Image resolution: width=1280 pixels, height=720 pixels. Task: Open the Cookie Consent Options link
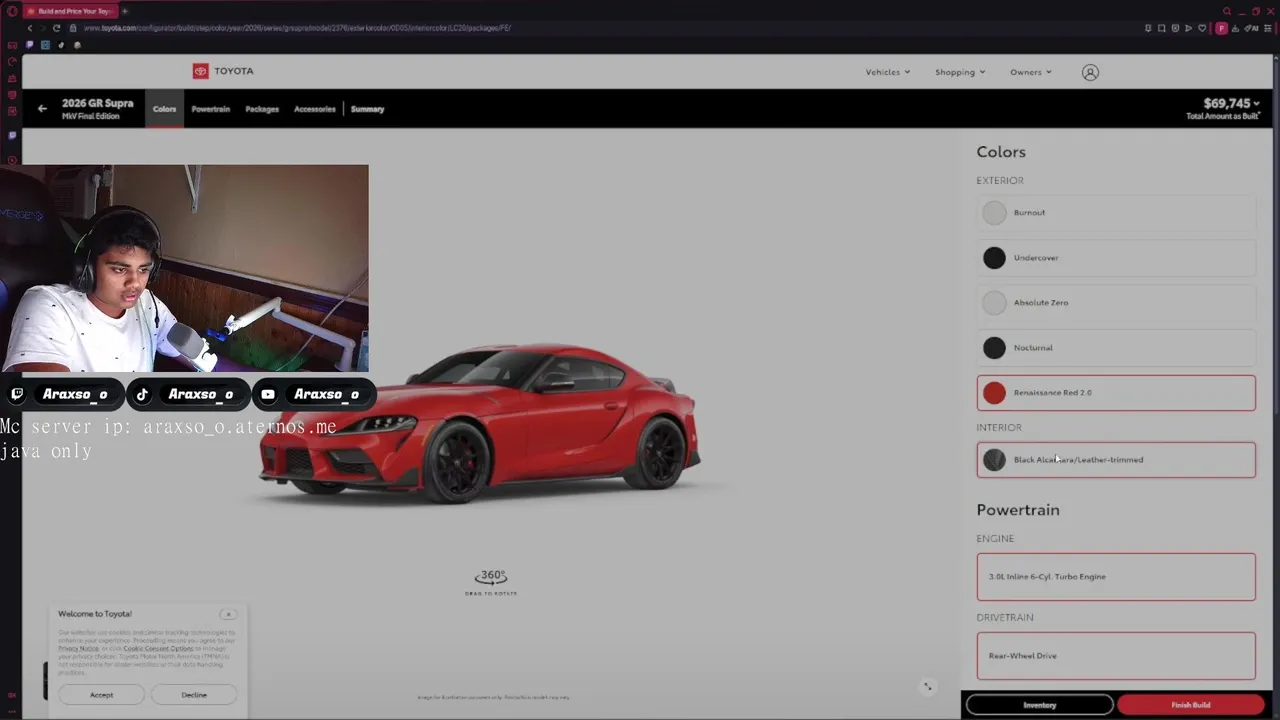coord(158,648)
